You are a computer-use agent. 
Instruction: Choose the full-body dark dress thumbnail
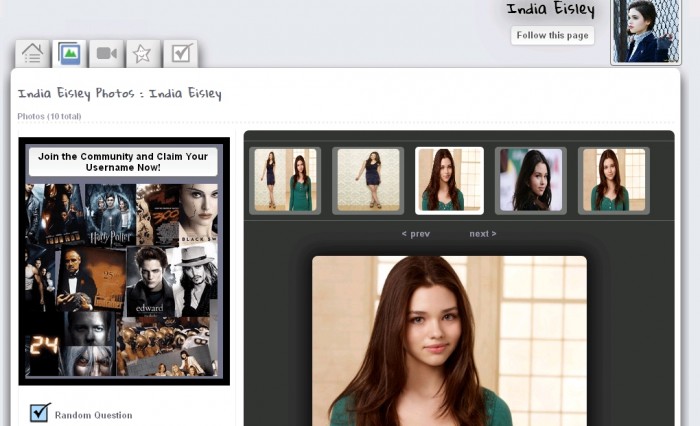coord(368,181)
